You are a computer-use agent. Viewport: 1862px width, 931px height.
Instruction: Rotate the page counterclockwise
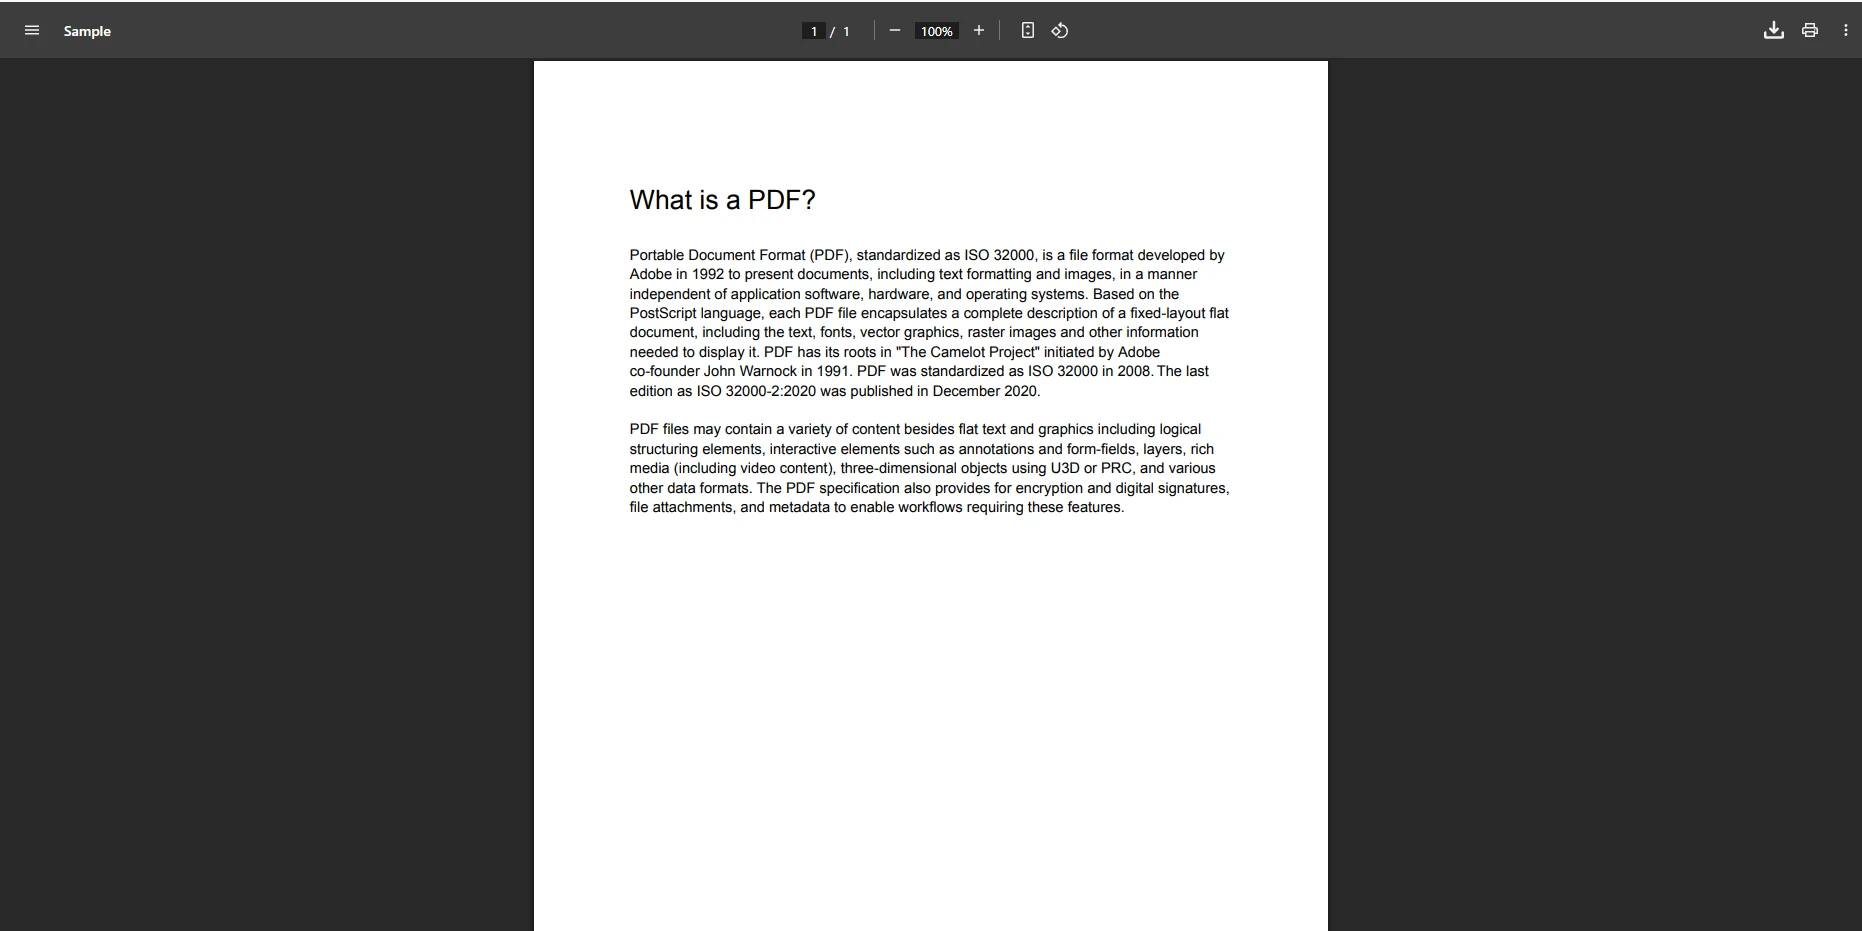click(x=1060, y=30)
